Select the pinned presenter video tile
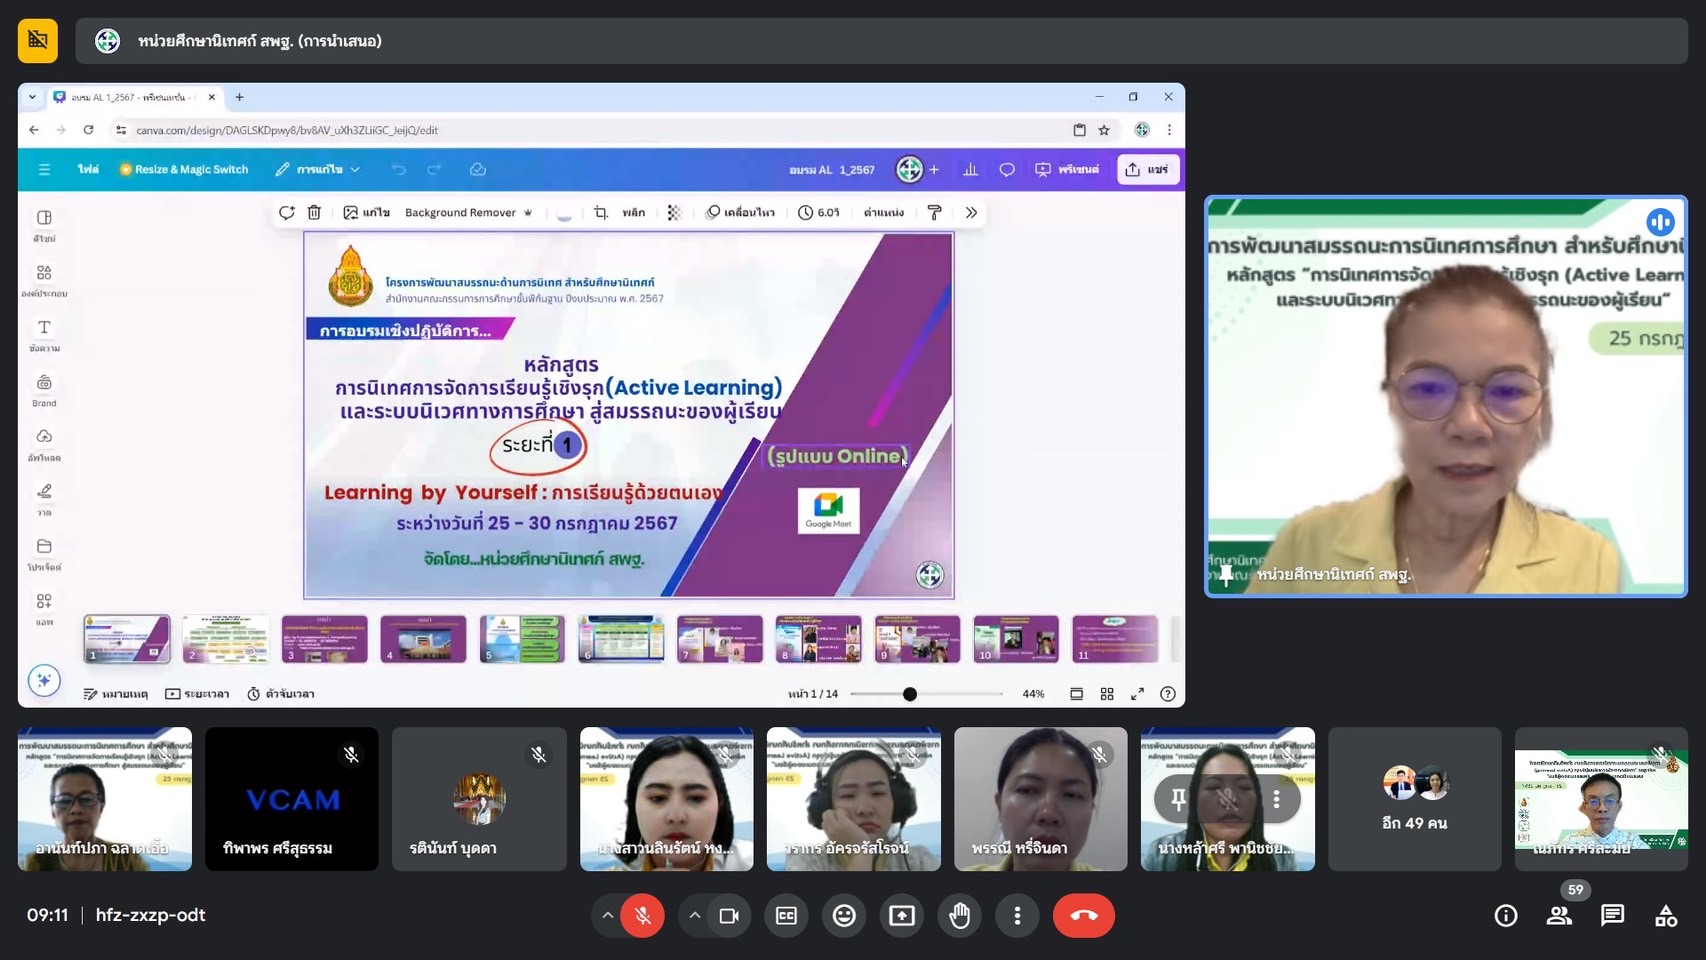 (1446, 396)
